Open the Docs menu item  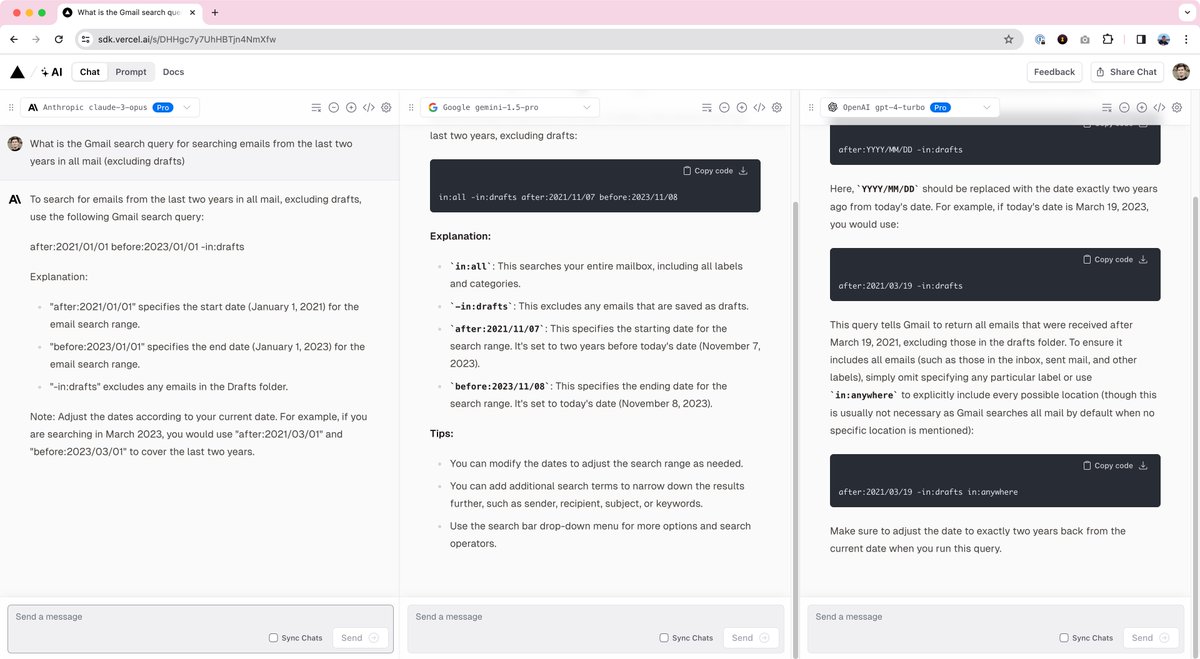(x=173, y=72)
